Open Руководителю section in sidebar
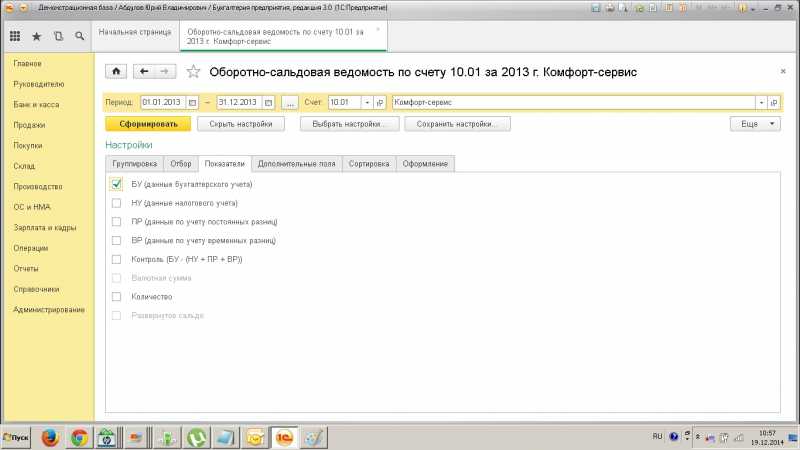Viewport: 800px width, 450px height. 39,84
